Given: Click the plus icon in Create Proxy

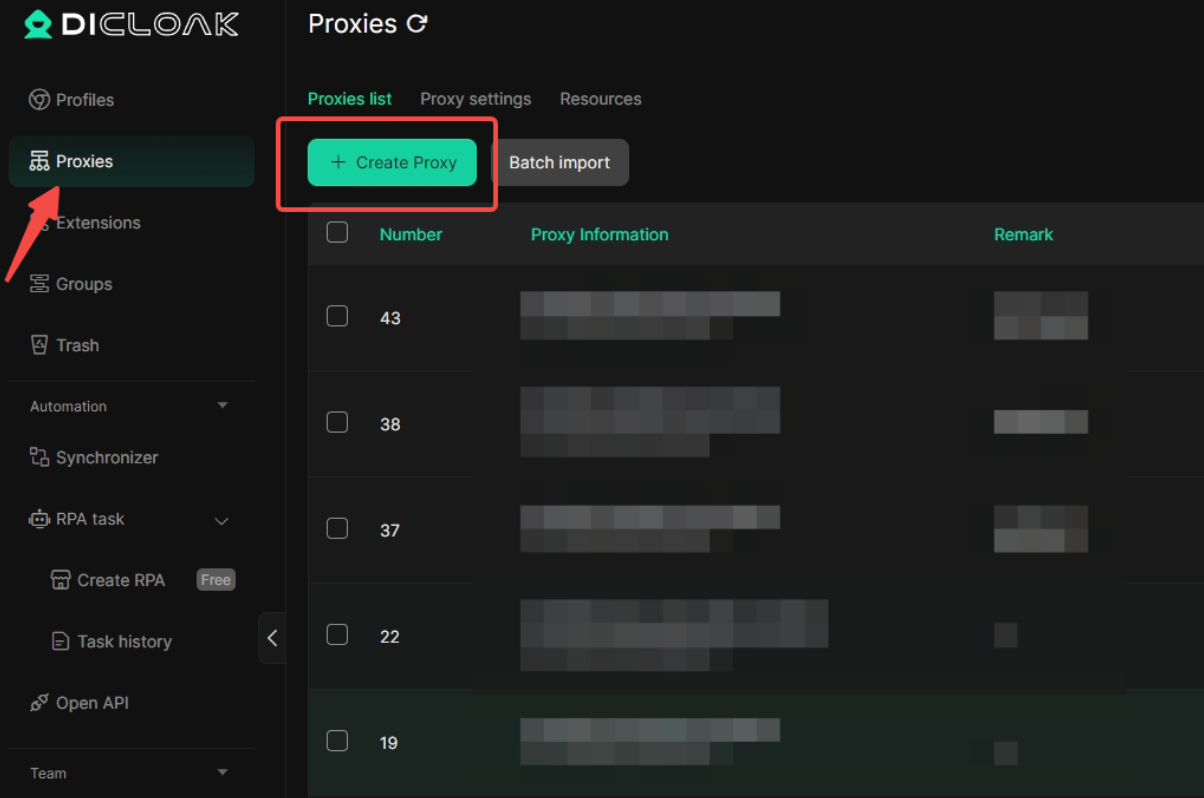Looking at the screenshot, I should 338,162.
